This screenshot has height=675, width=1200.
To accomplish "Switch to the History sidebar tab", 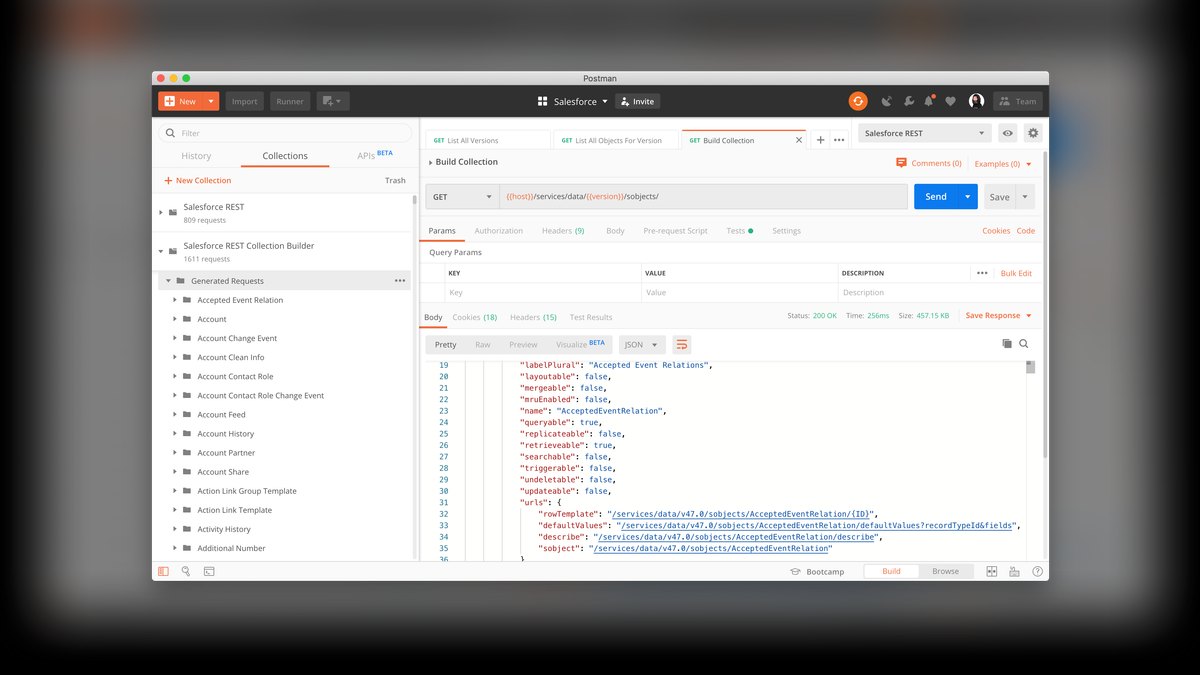I will pyautogui.click(x=196, y=156).
